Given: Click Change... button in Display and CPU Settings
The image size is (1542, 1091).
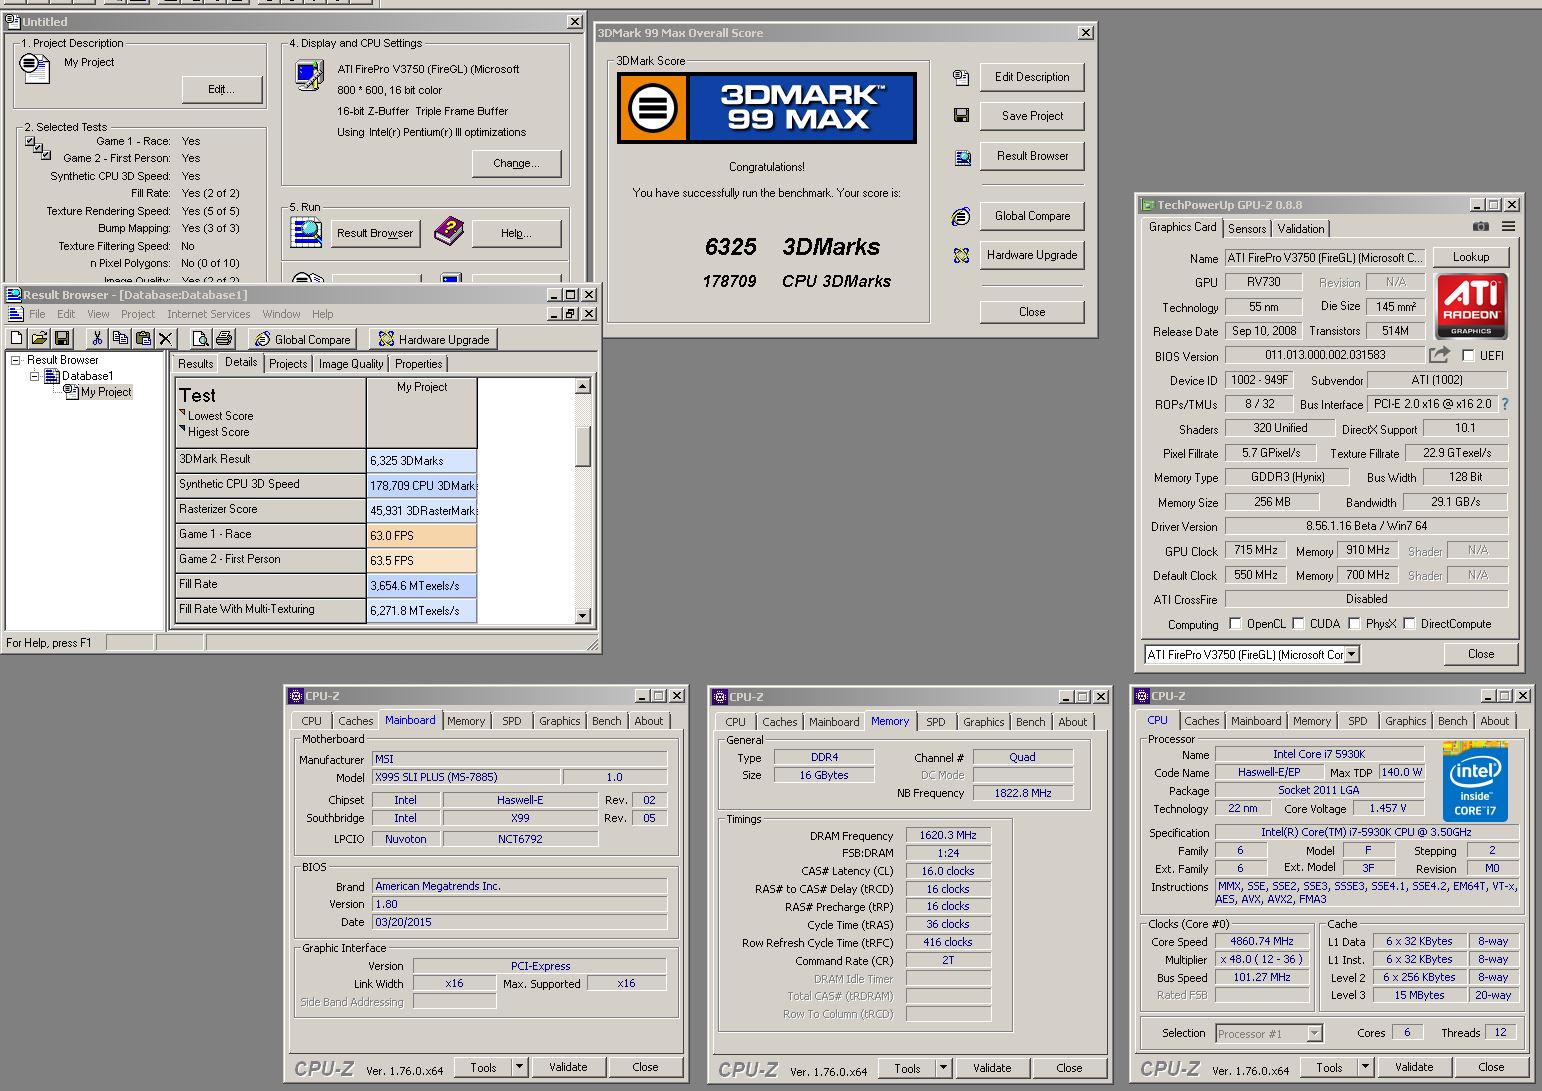Looking at the screenshot, I should [x=516, y=163].
